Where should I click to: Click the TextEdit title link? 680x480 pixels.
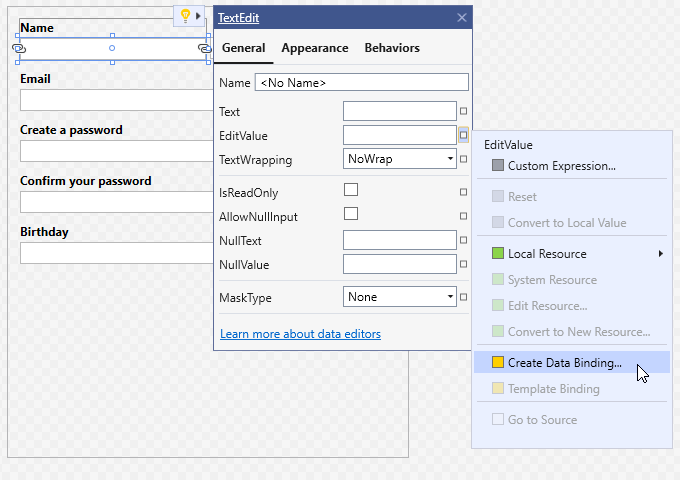[238, 18]
